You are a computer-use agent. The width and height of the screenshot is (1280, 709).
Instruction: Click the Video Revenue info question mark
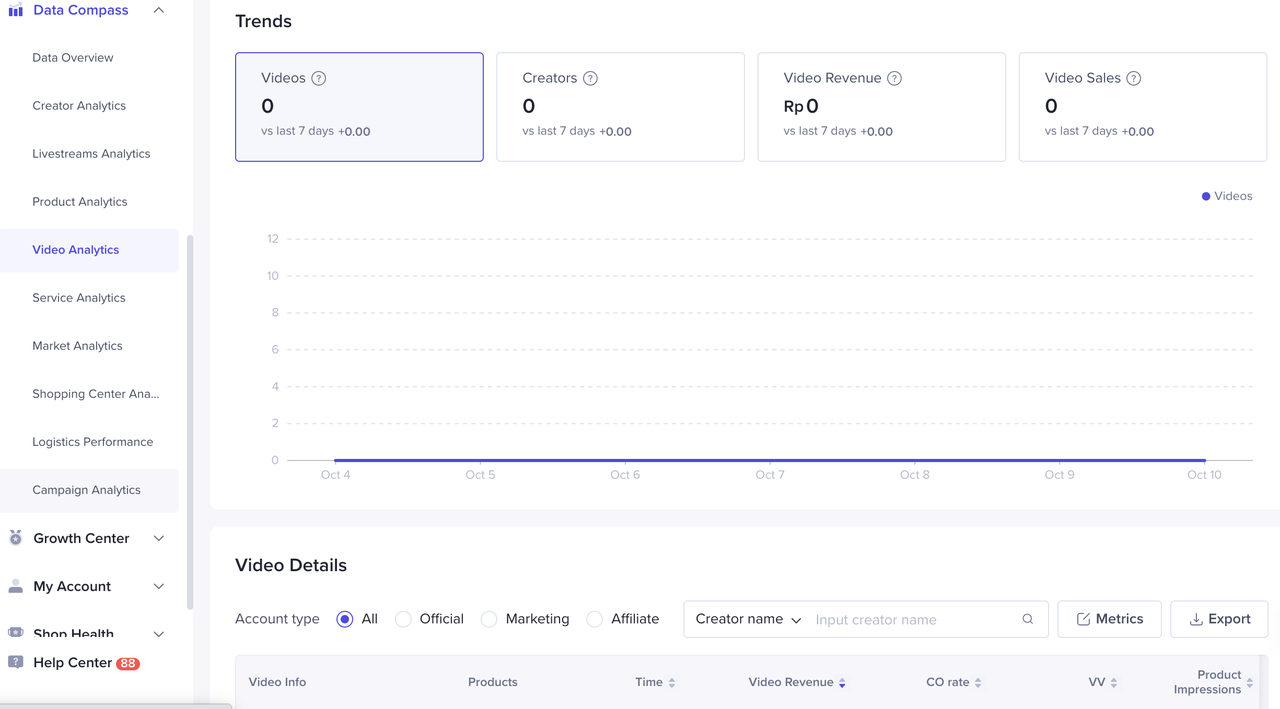[894, 78]
